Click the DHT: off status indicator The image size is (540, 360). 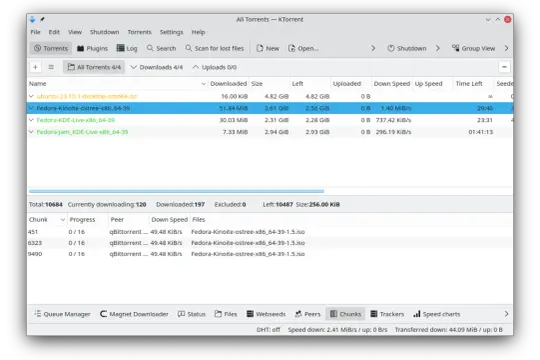tap(268, 330)
